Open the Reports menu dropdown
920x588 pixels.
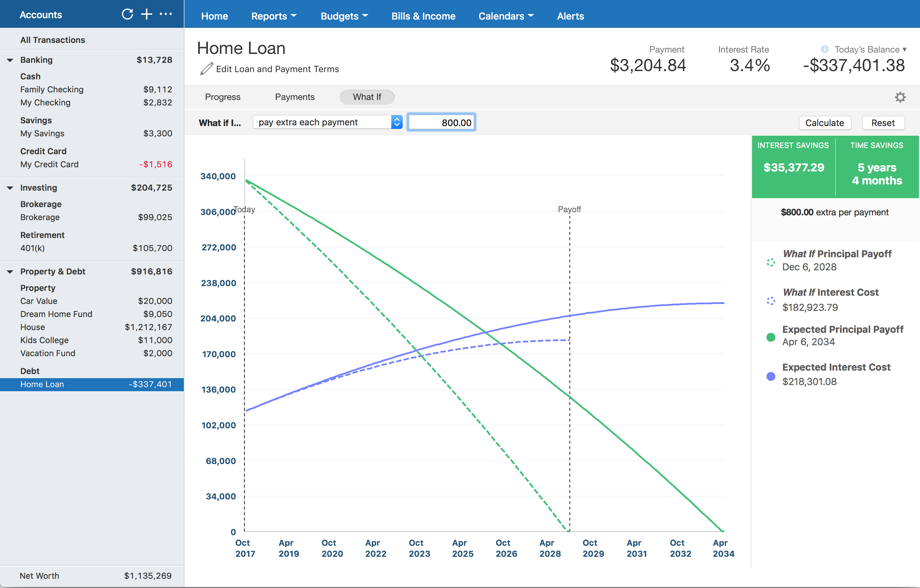[273, 16]
